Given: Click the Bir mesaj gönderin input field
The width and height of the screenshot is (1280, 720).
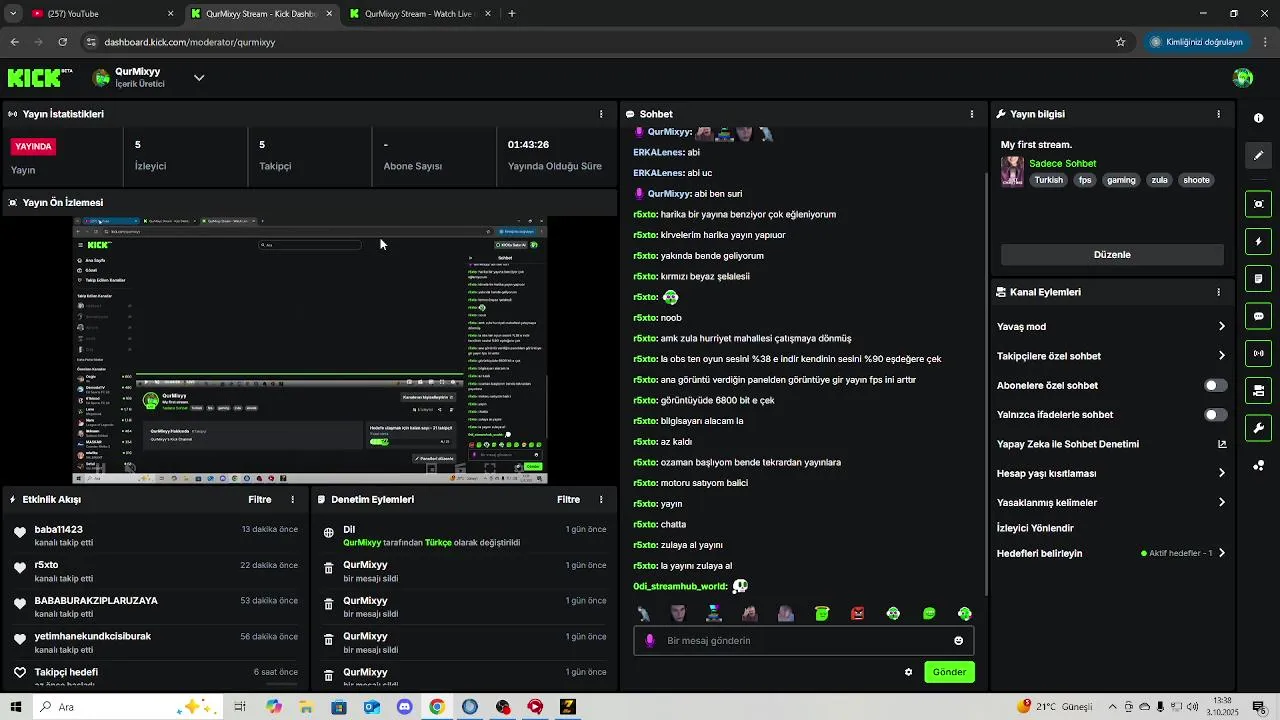Looking at the screenshot, I should tap(804, 641).
